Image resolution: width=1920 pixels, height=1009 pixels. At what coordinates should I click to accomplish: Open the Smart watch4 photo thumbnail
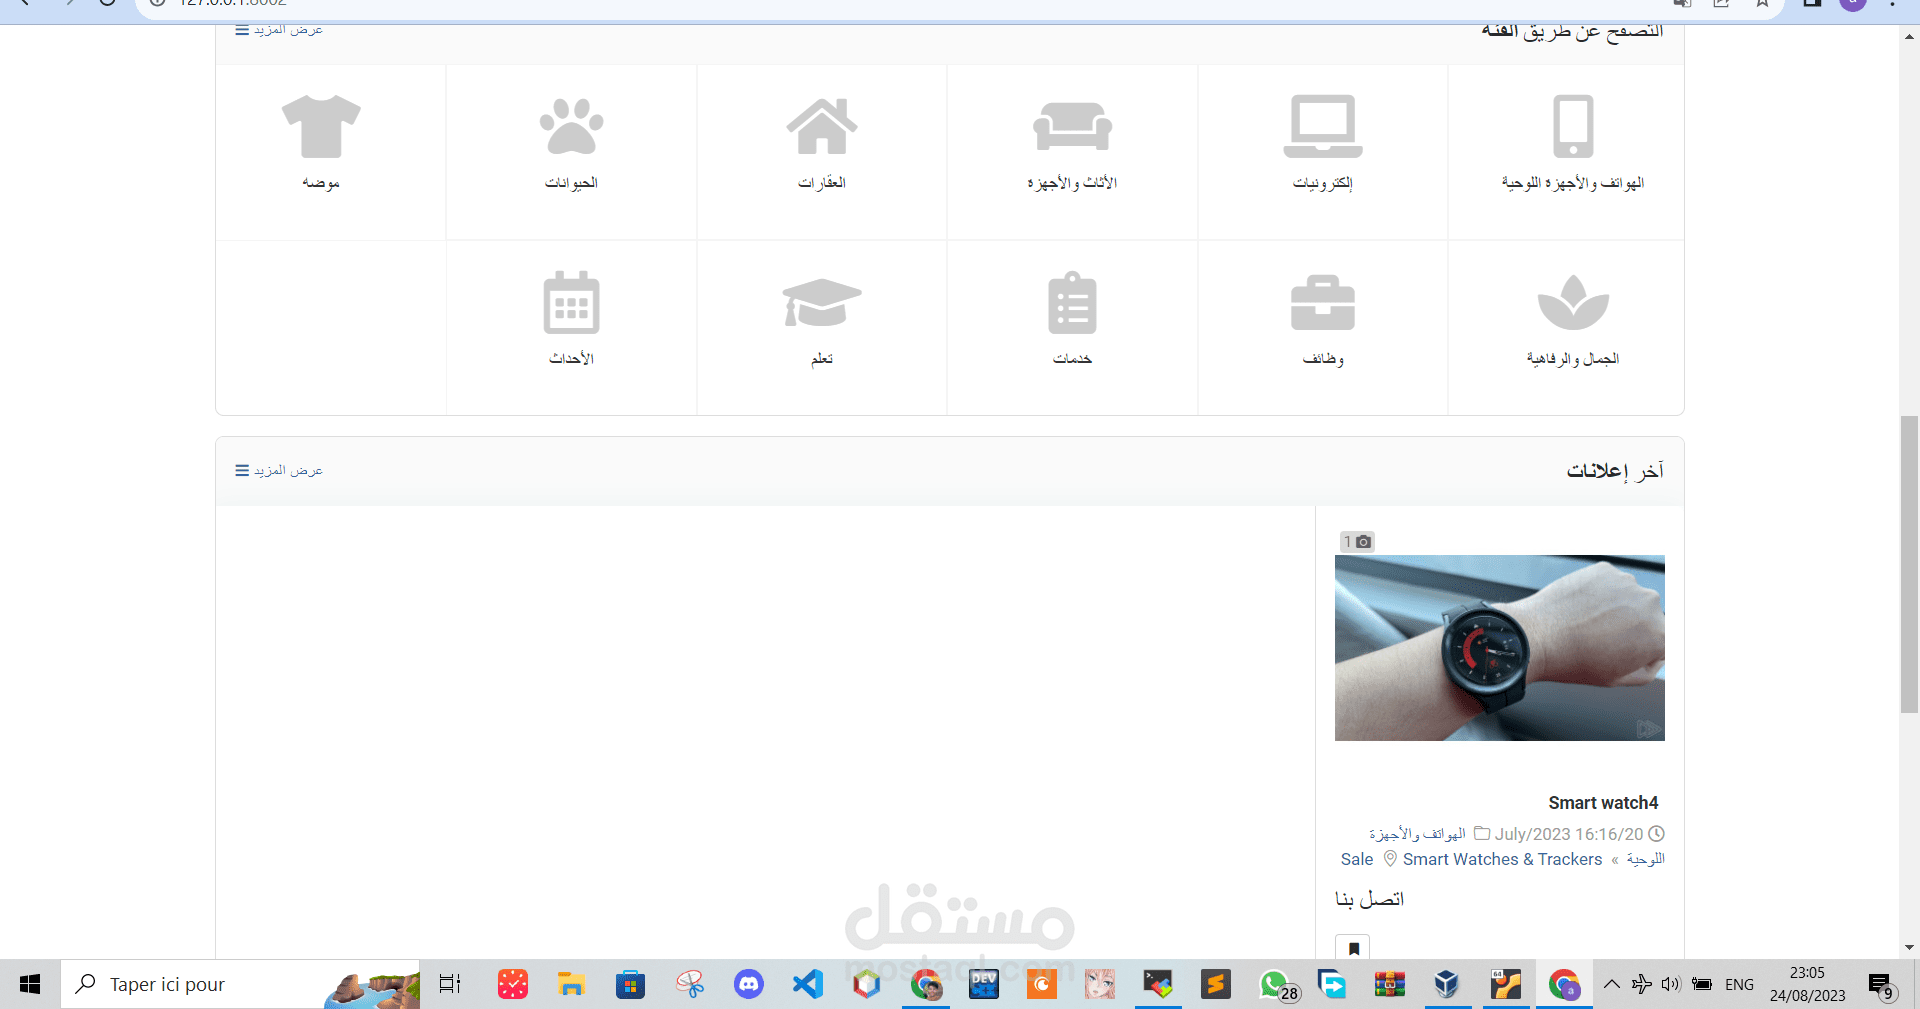tap(1500, 648)
